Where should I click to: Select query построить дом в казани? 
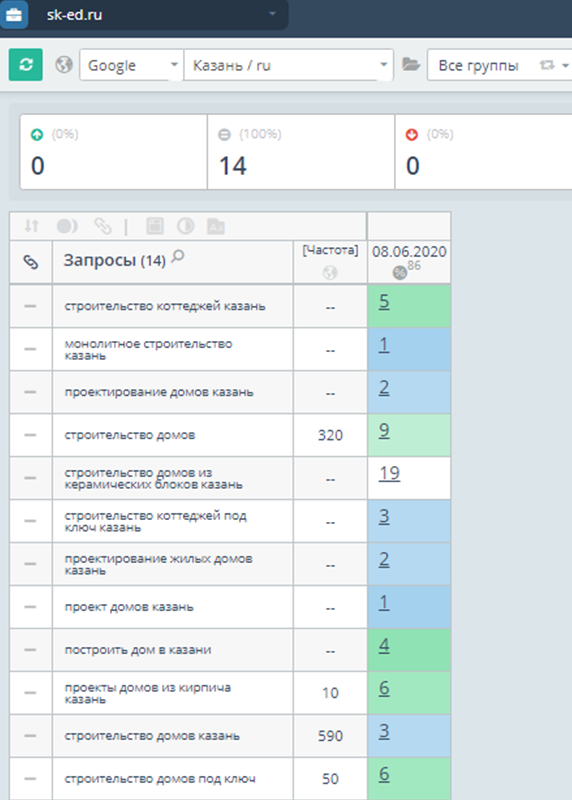tap(138, 650)
